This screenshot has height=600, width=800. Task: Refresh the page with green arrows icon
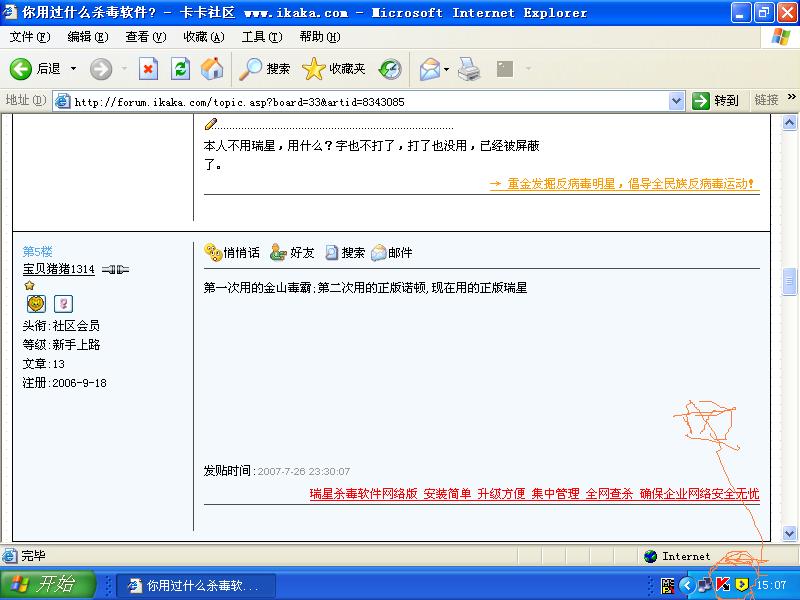180,69
